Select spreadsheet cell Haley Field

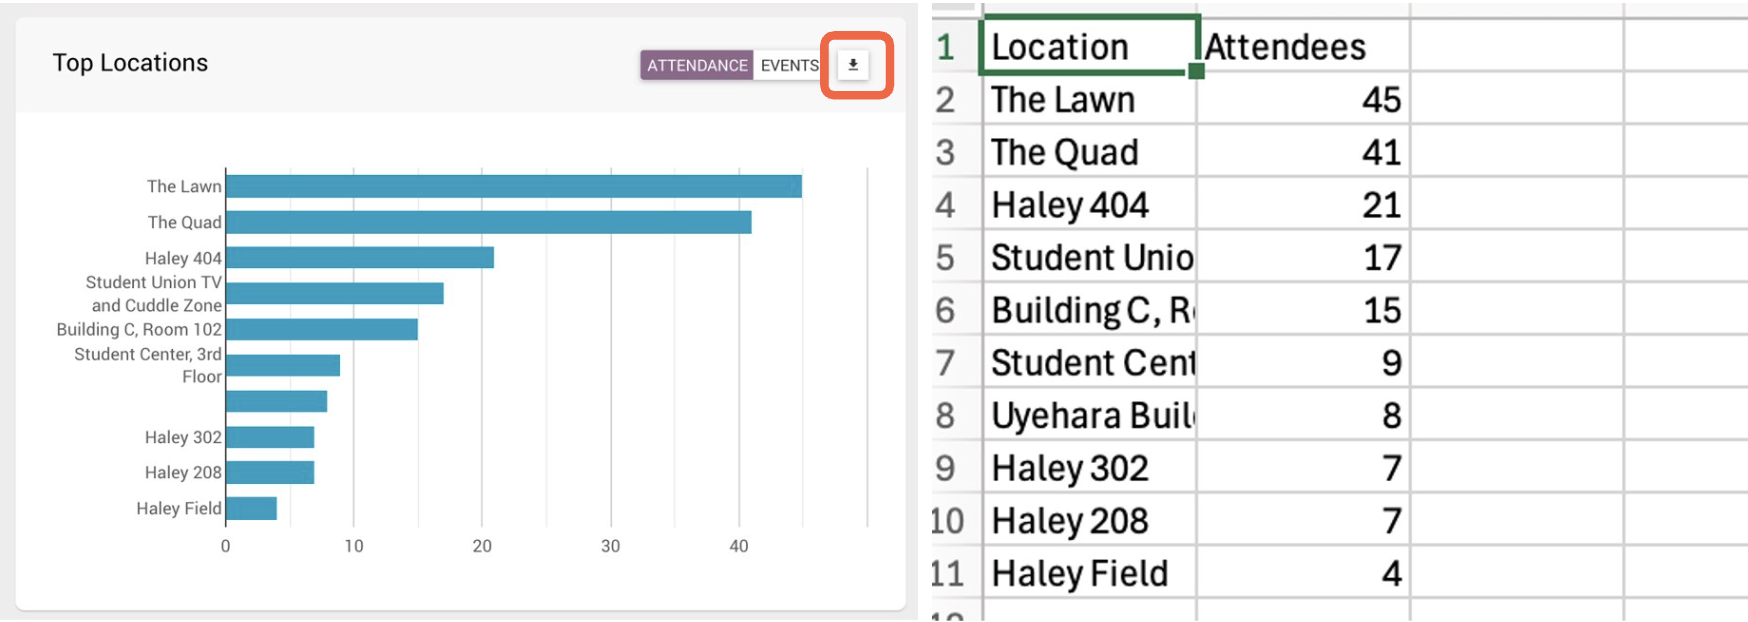[x=1089, y=573]
